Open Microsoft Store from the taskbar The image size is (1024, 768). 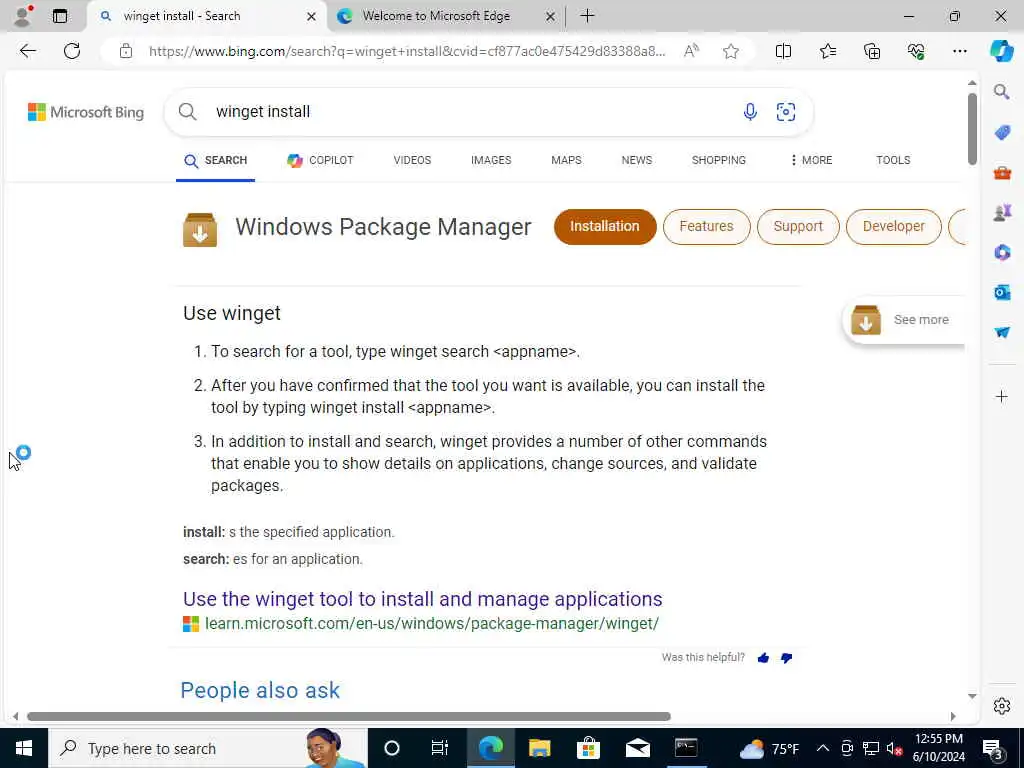point(588,748)
